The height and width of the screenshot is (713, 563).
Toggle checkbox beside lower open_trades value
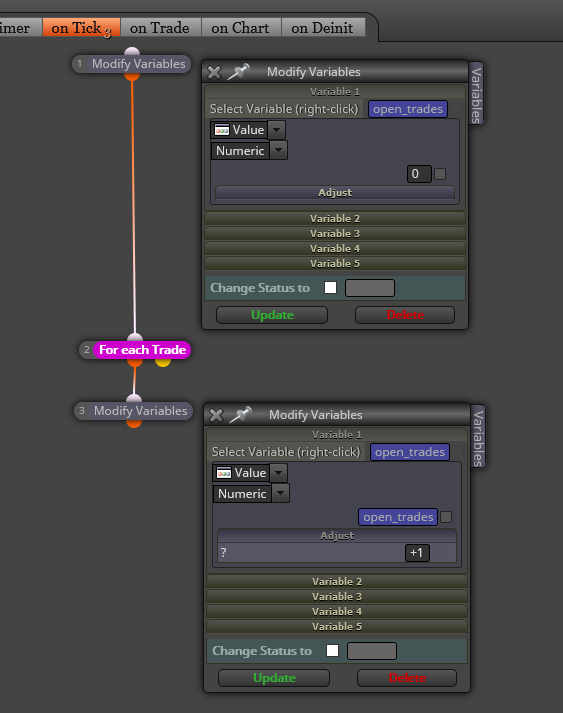pos(446,517)
